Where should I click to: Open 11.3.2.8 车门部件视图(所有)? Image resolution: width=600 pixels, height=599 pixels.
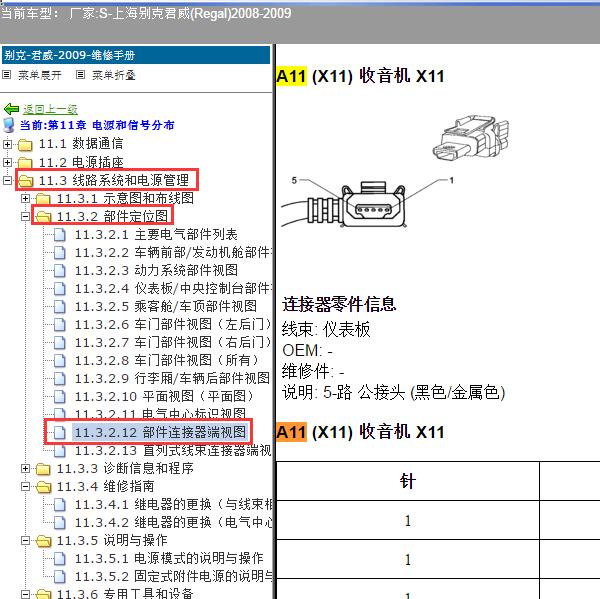(x=167, y=361)
